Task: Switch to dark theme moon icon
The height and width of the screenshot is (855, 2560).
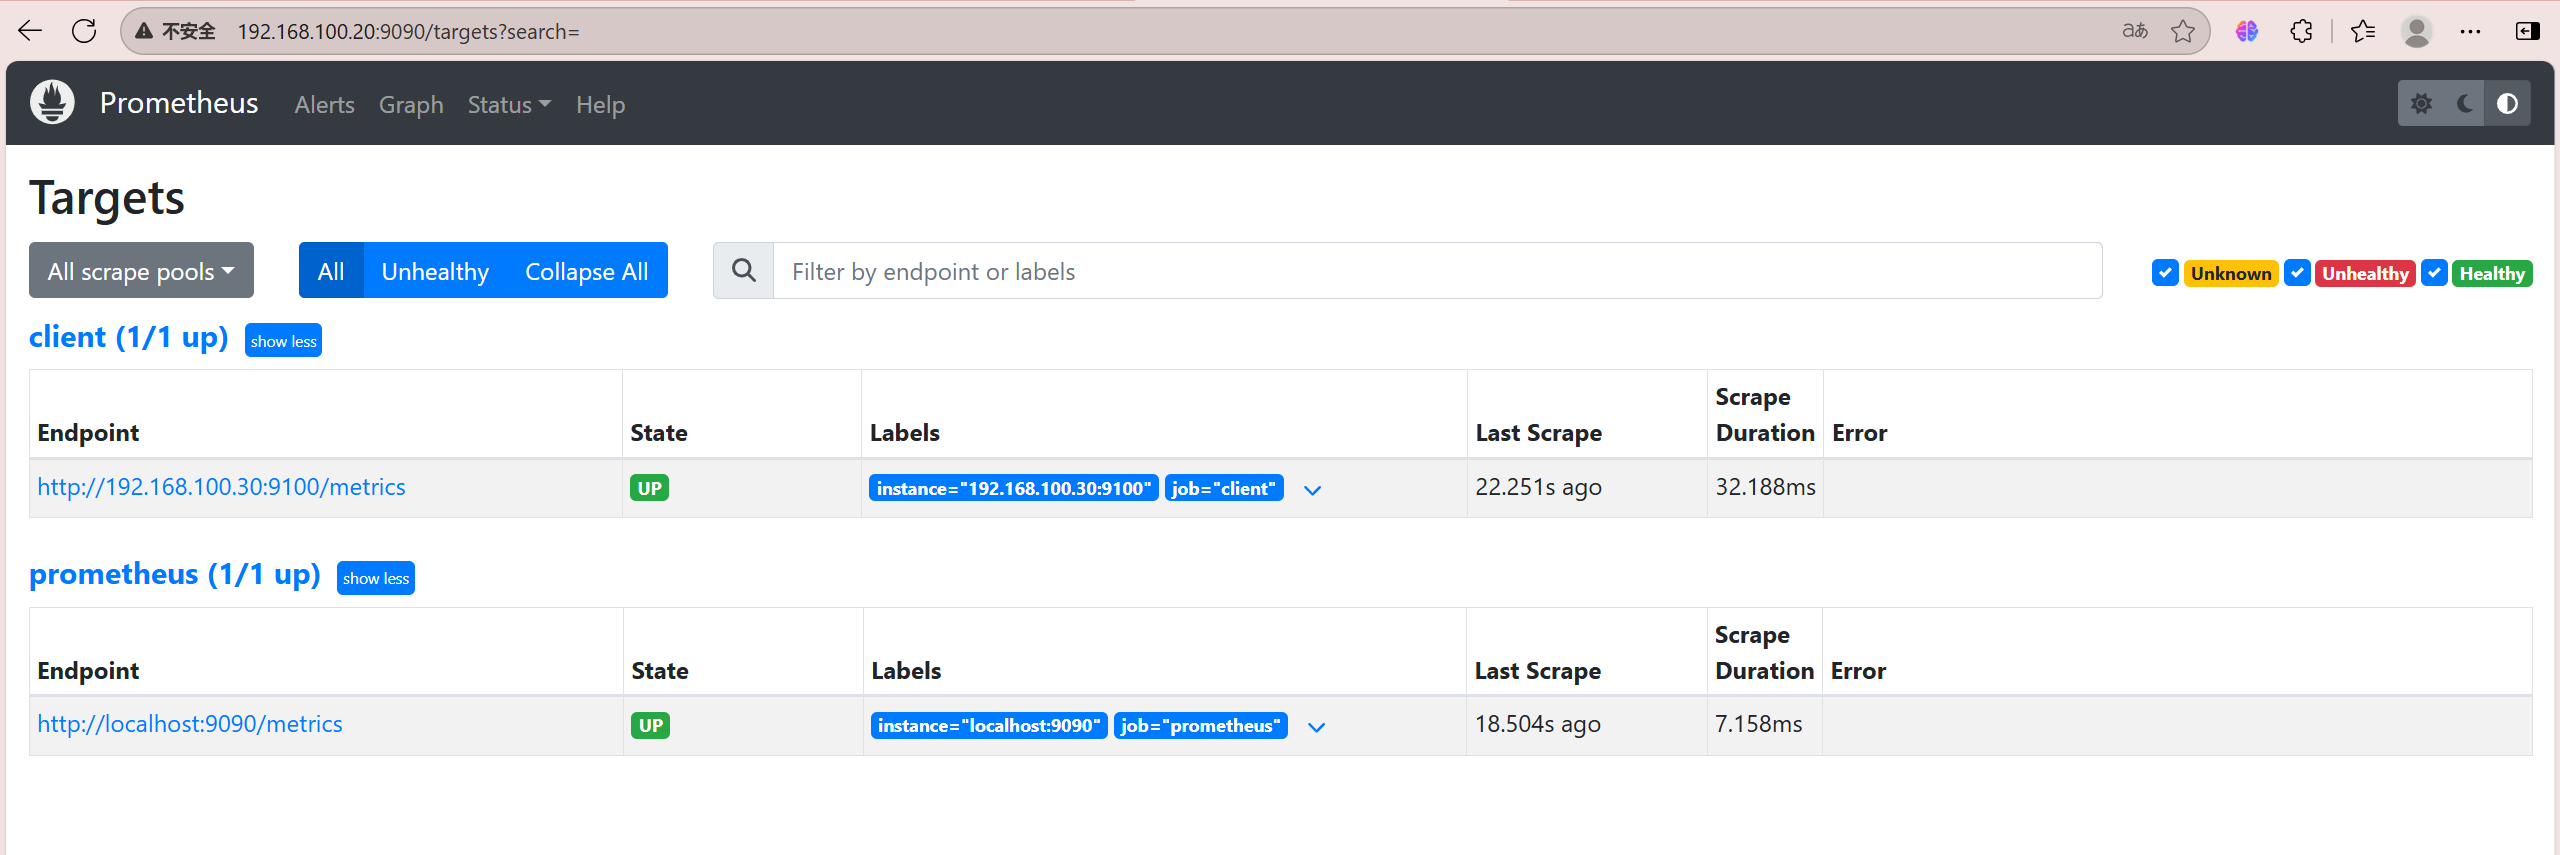Action: (2465, 103)
